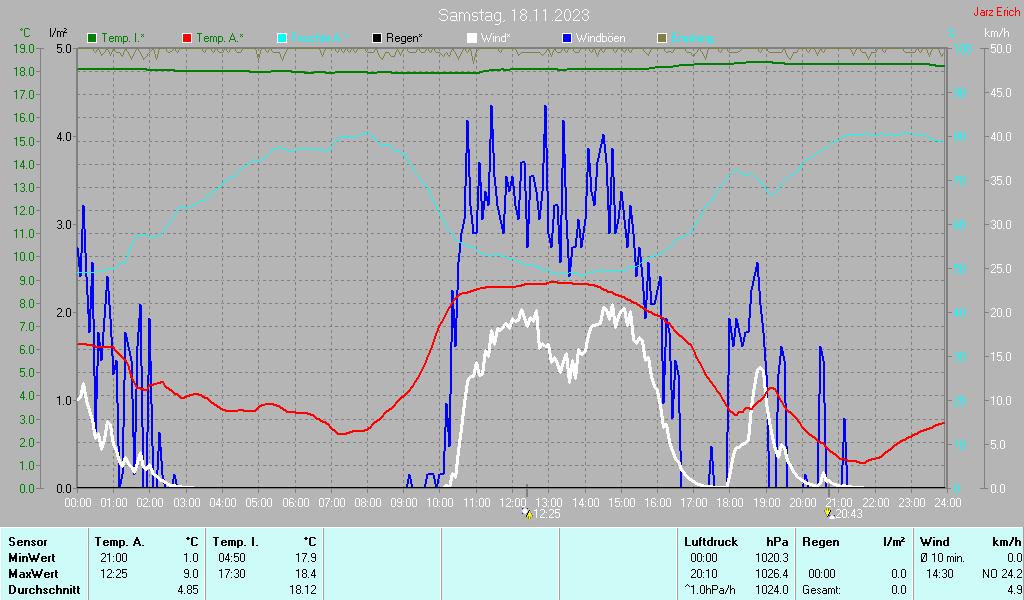Image resolution: width=1024 pixels, height=600 pixels.
Task: Click the cyan Feuchte A. legend swatch
Action: 282,39
